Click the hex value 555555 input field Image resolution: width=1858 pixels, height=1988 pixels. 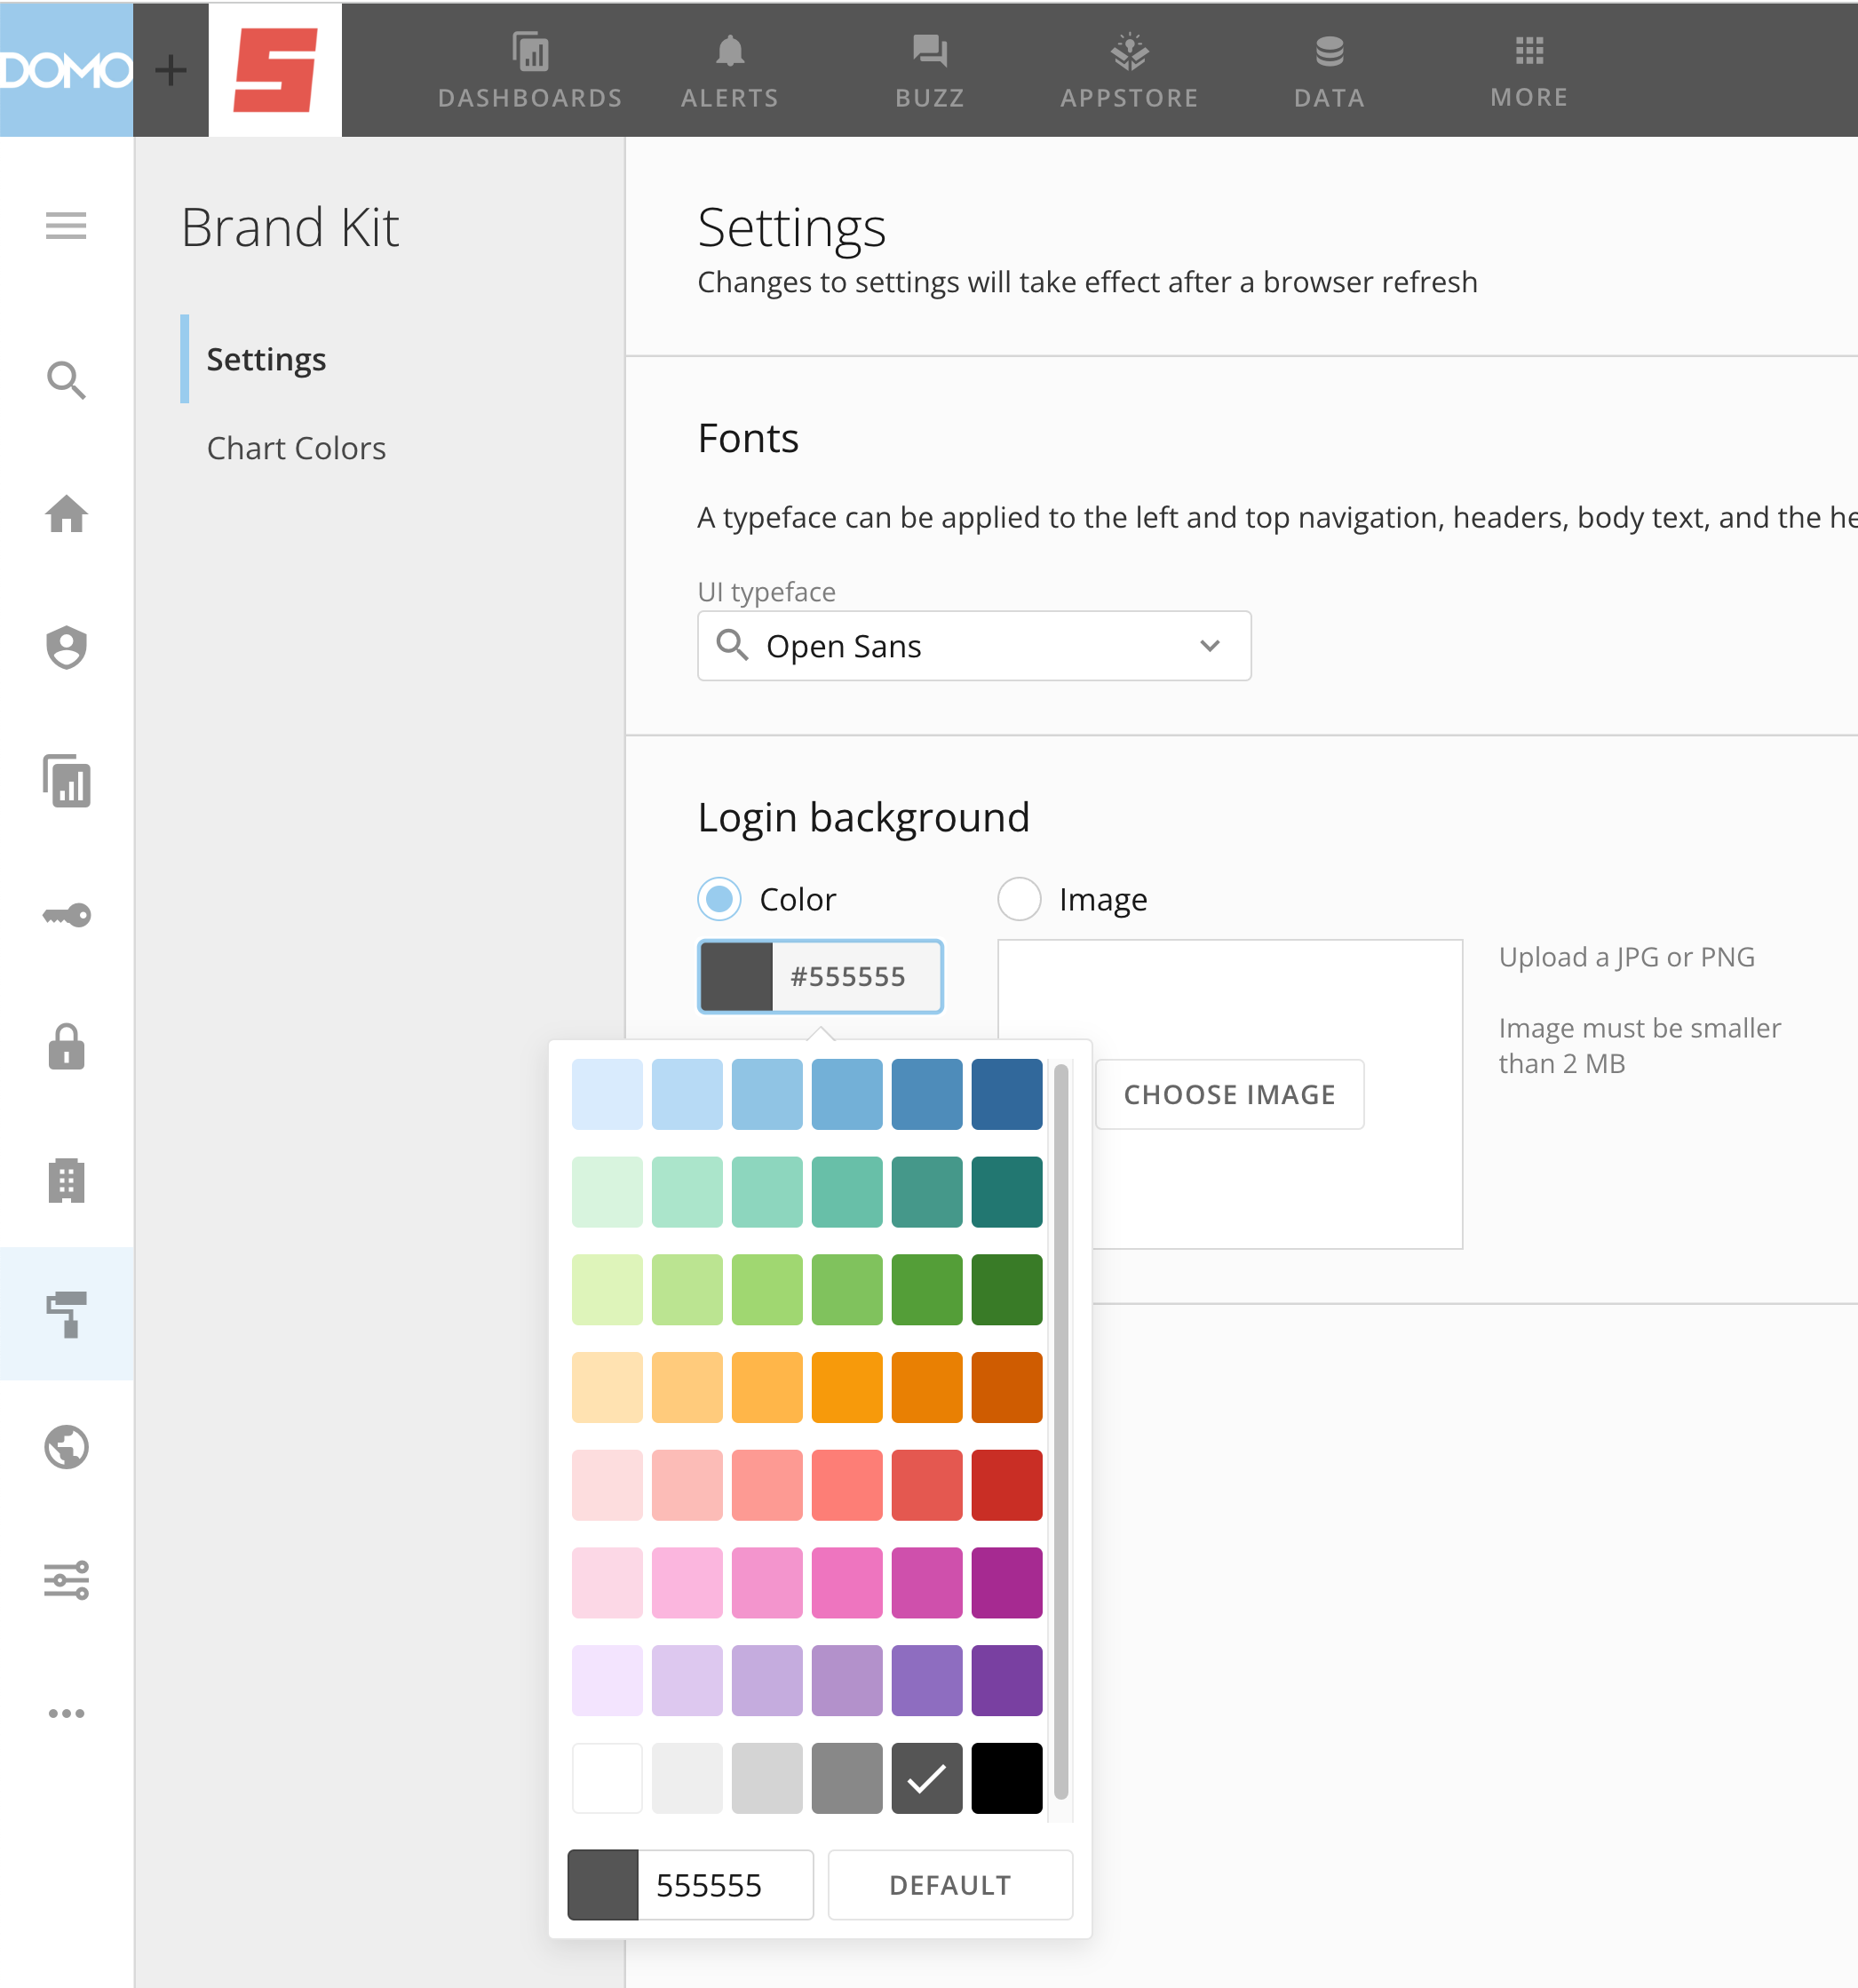724,1885
